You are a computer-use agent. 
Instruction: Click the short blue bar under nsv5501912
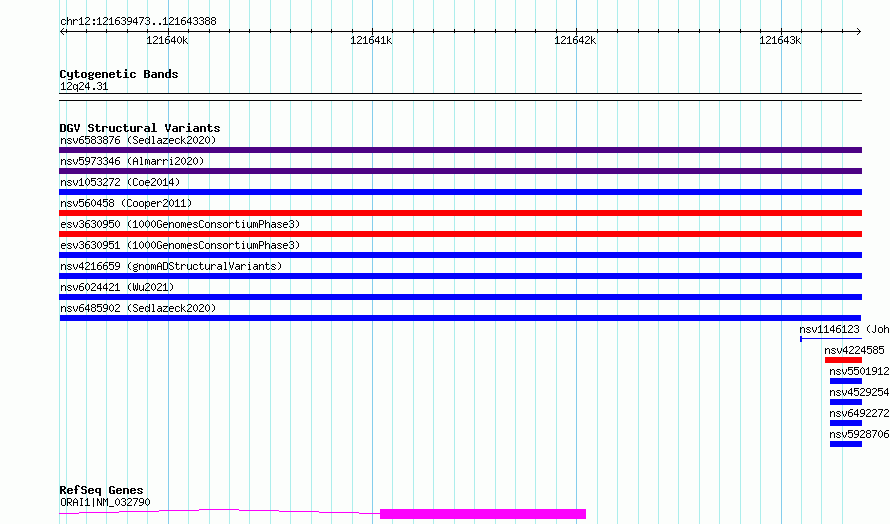(x=846, y=381)
